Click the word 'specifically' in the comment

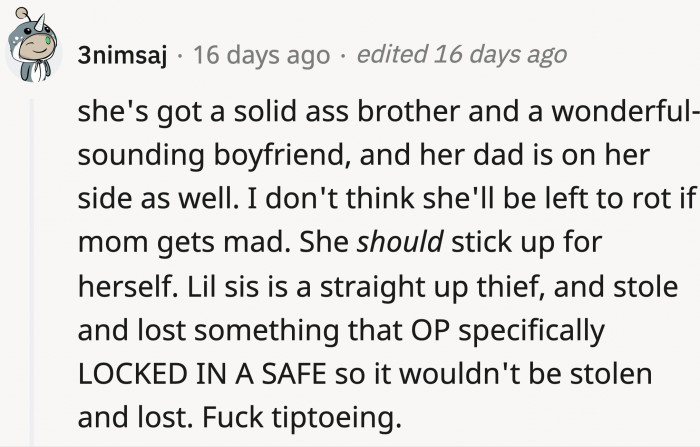click(531, 331)
